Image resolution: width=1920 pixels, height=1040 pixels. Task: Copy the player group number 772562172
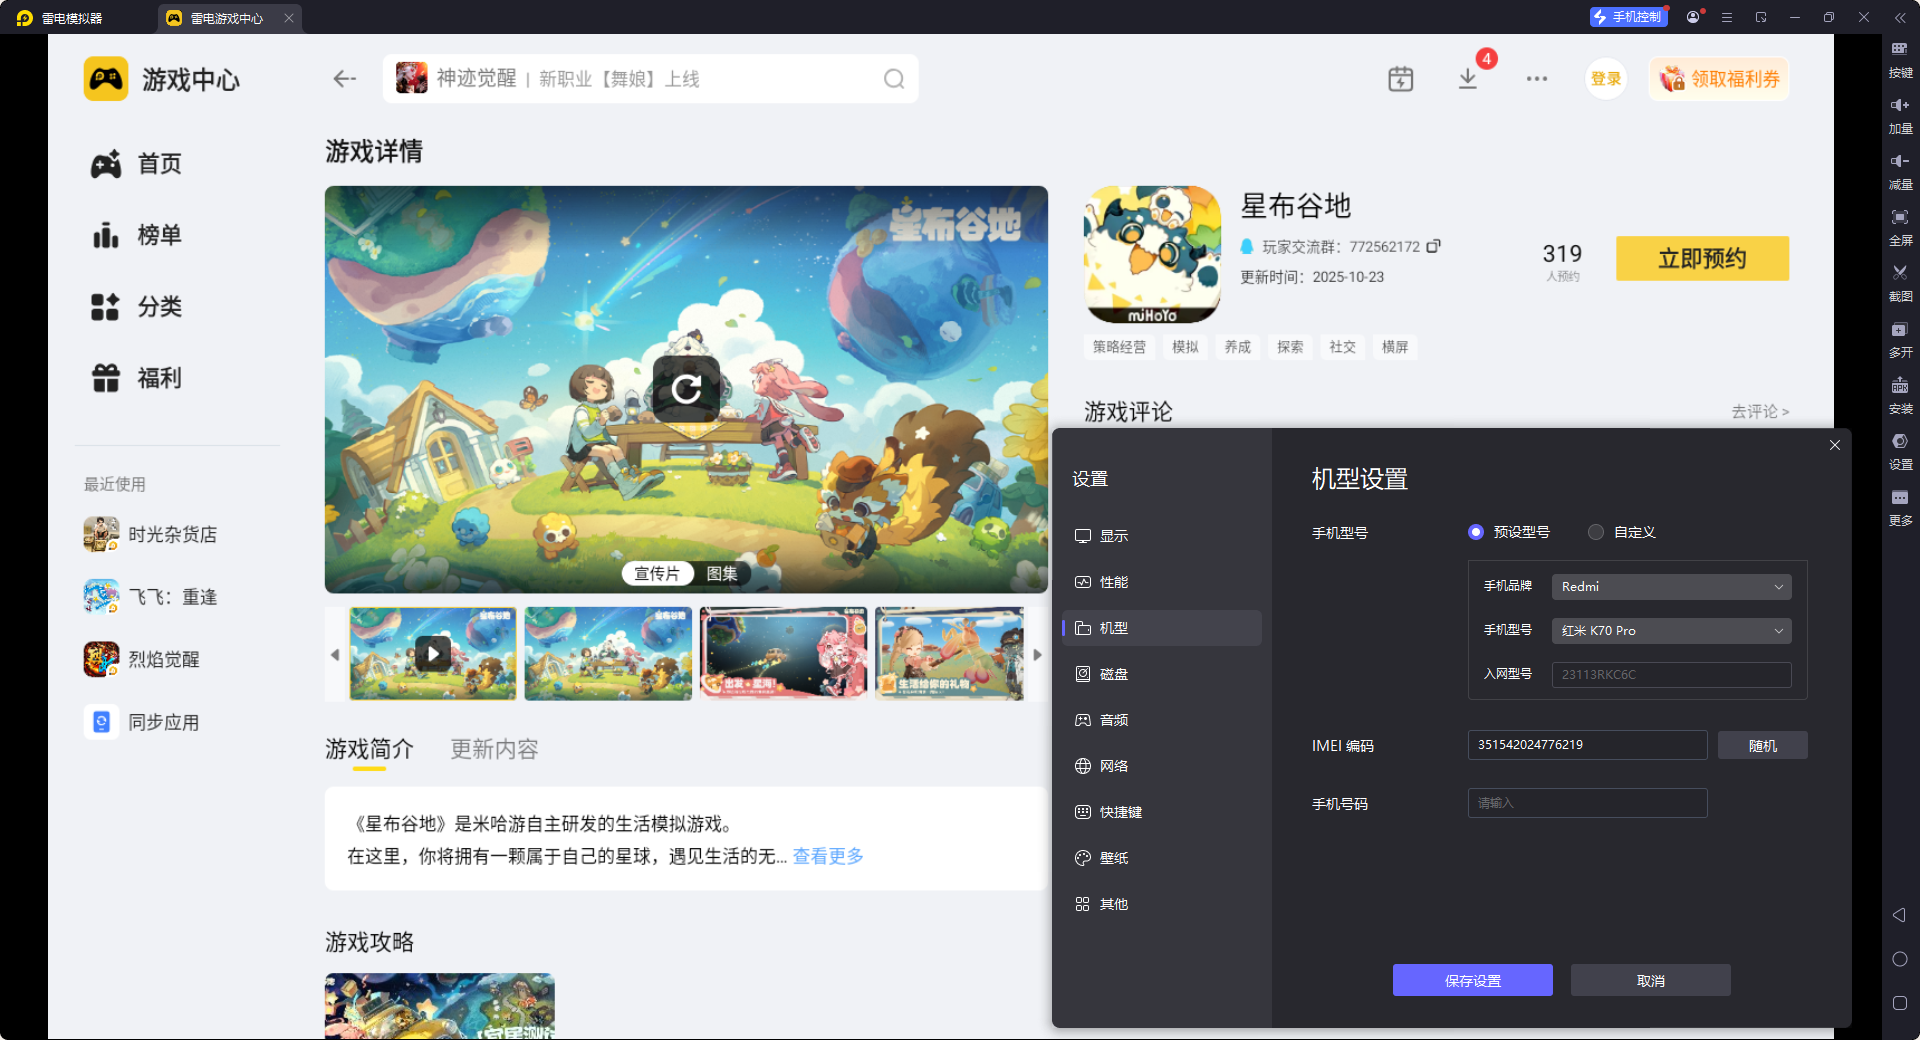[x=1433, y=246]
